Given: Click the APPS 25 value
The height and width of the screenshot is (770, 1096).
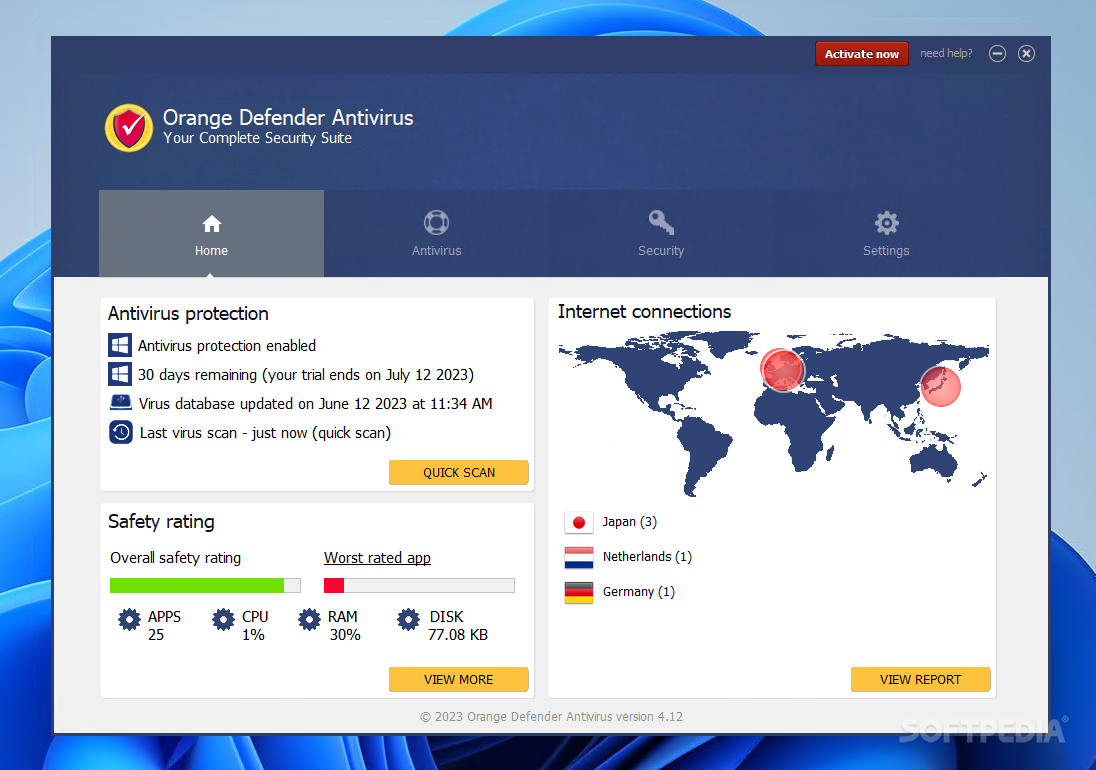Looking at the screenshot, I should (156, 634).
